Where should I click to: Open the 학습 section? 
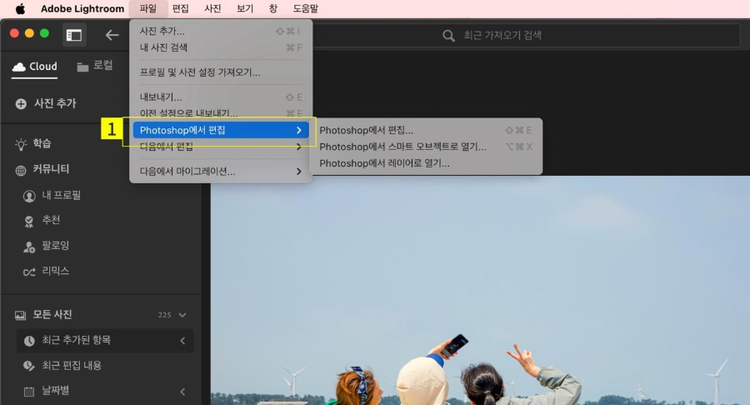[x=42, y=143]
